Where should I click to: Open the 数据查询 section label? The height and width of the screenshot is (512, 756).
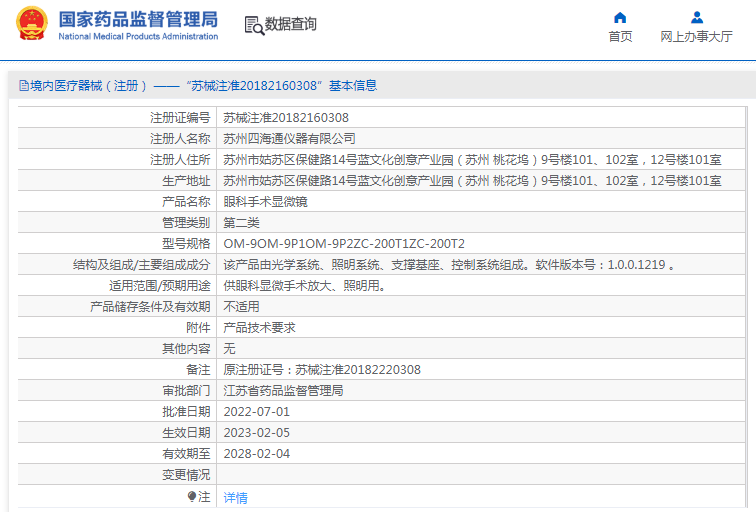[291, 25]
